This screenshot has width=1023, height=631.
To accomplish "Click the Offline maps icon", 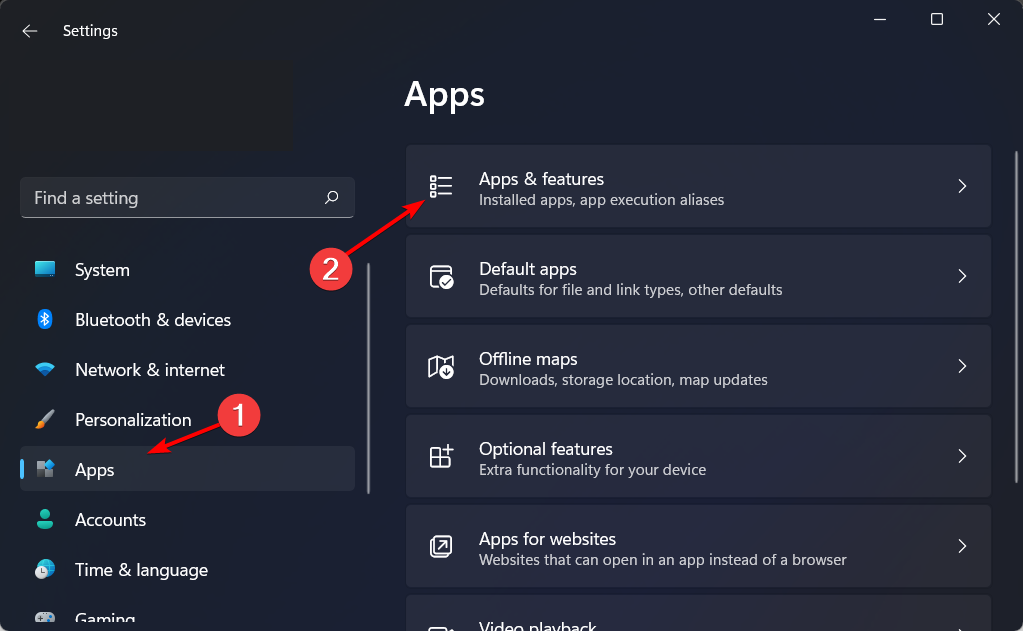I will (441, 366).
